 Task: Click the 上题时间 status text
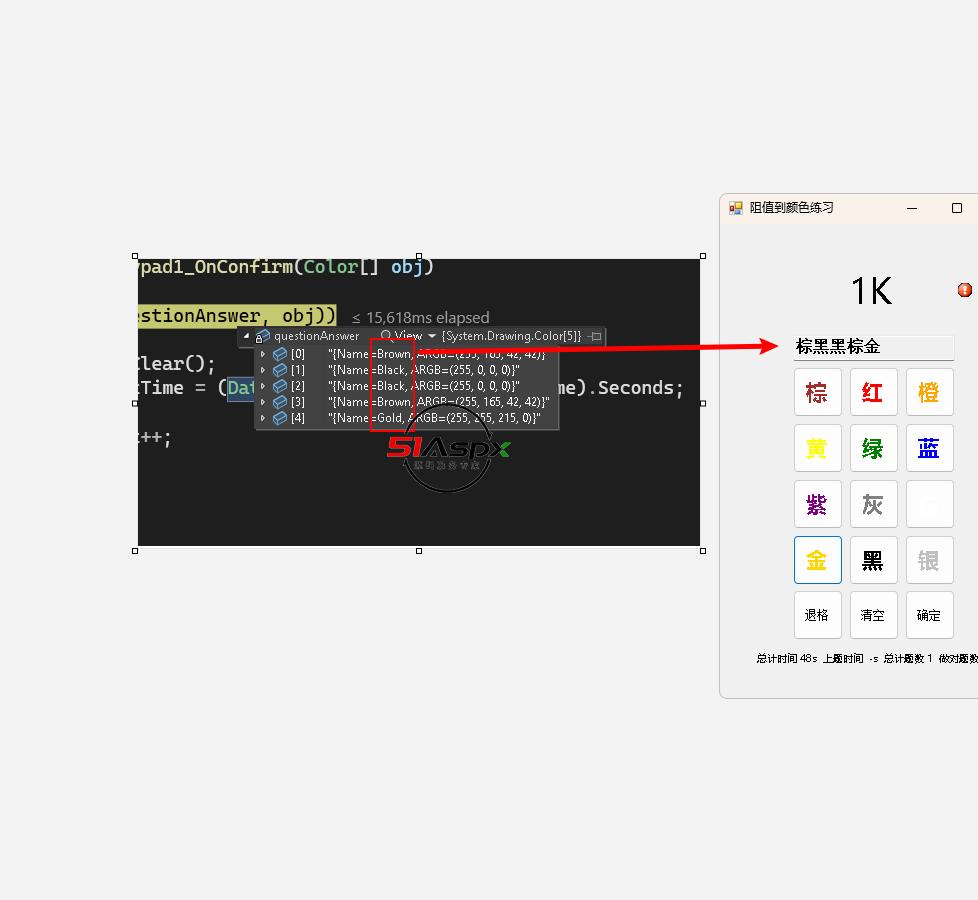[x=850, y=659]
